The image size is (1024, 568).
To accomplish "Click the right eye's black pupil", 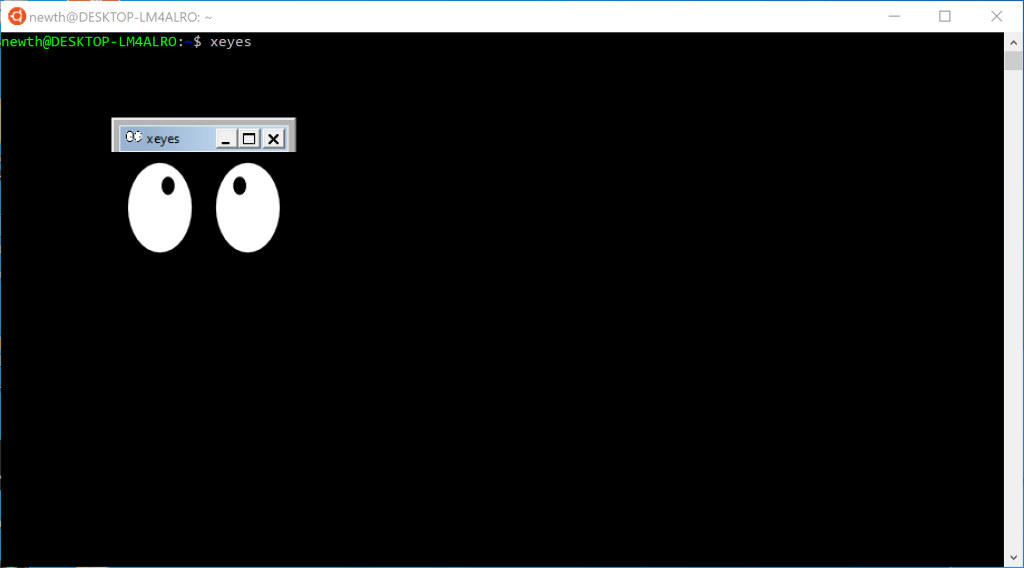I will [239, 185].
